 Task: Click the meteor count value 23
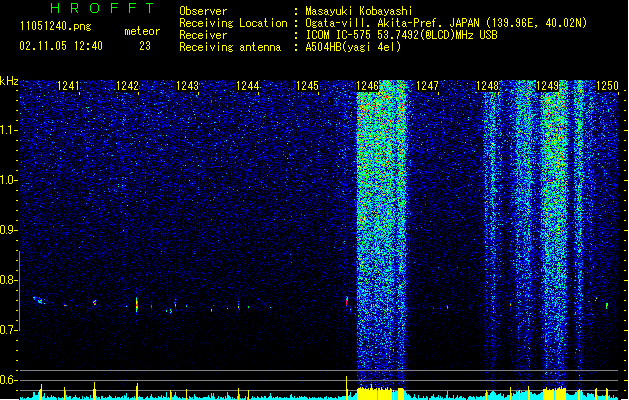click(145, 46)
